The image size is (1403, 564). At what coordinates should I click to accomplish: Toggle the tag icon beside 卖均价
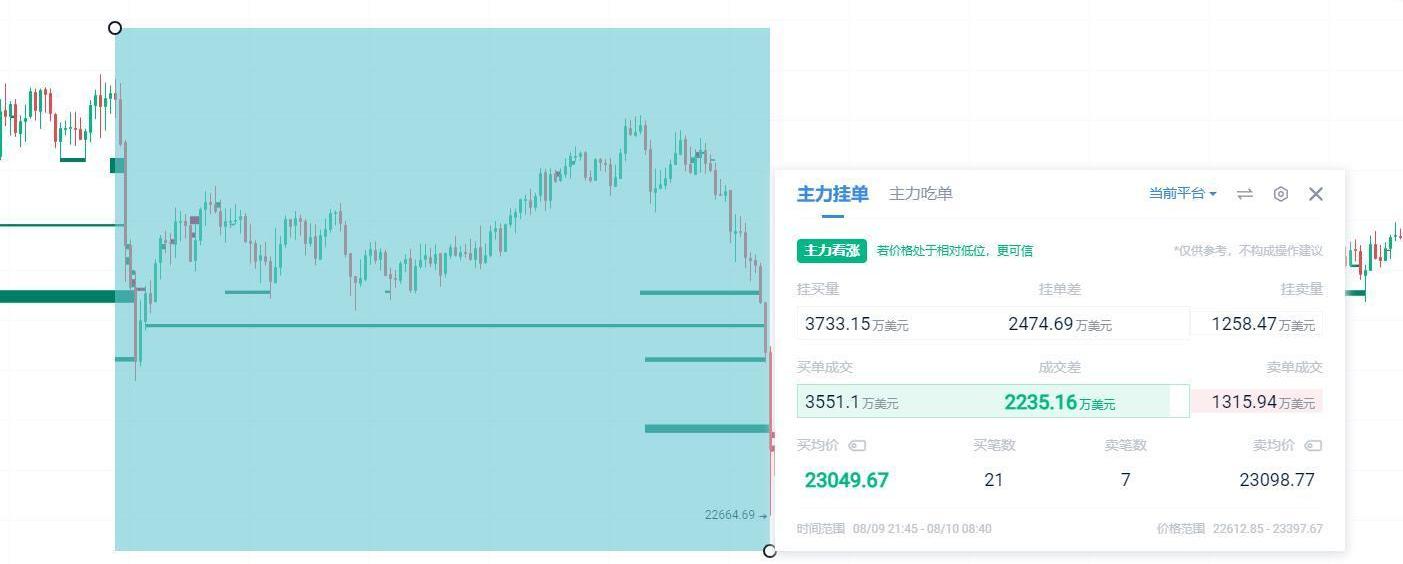point(1314,445)
